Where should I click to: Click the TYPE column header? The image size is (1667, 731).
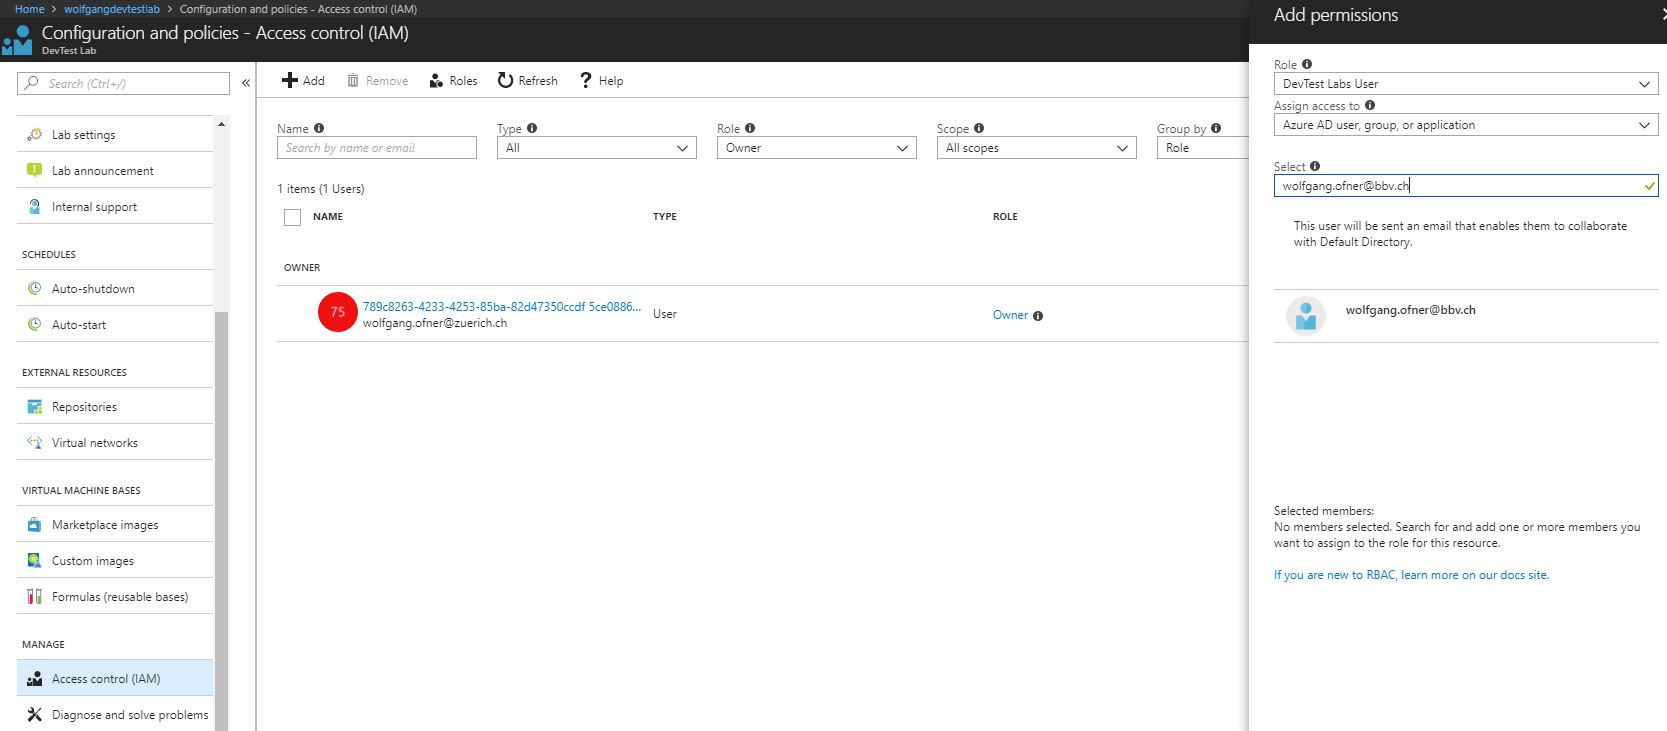[665, 217]
